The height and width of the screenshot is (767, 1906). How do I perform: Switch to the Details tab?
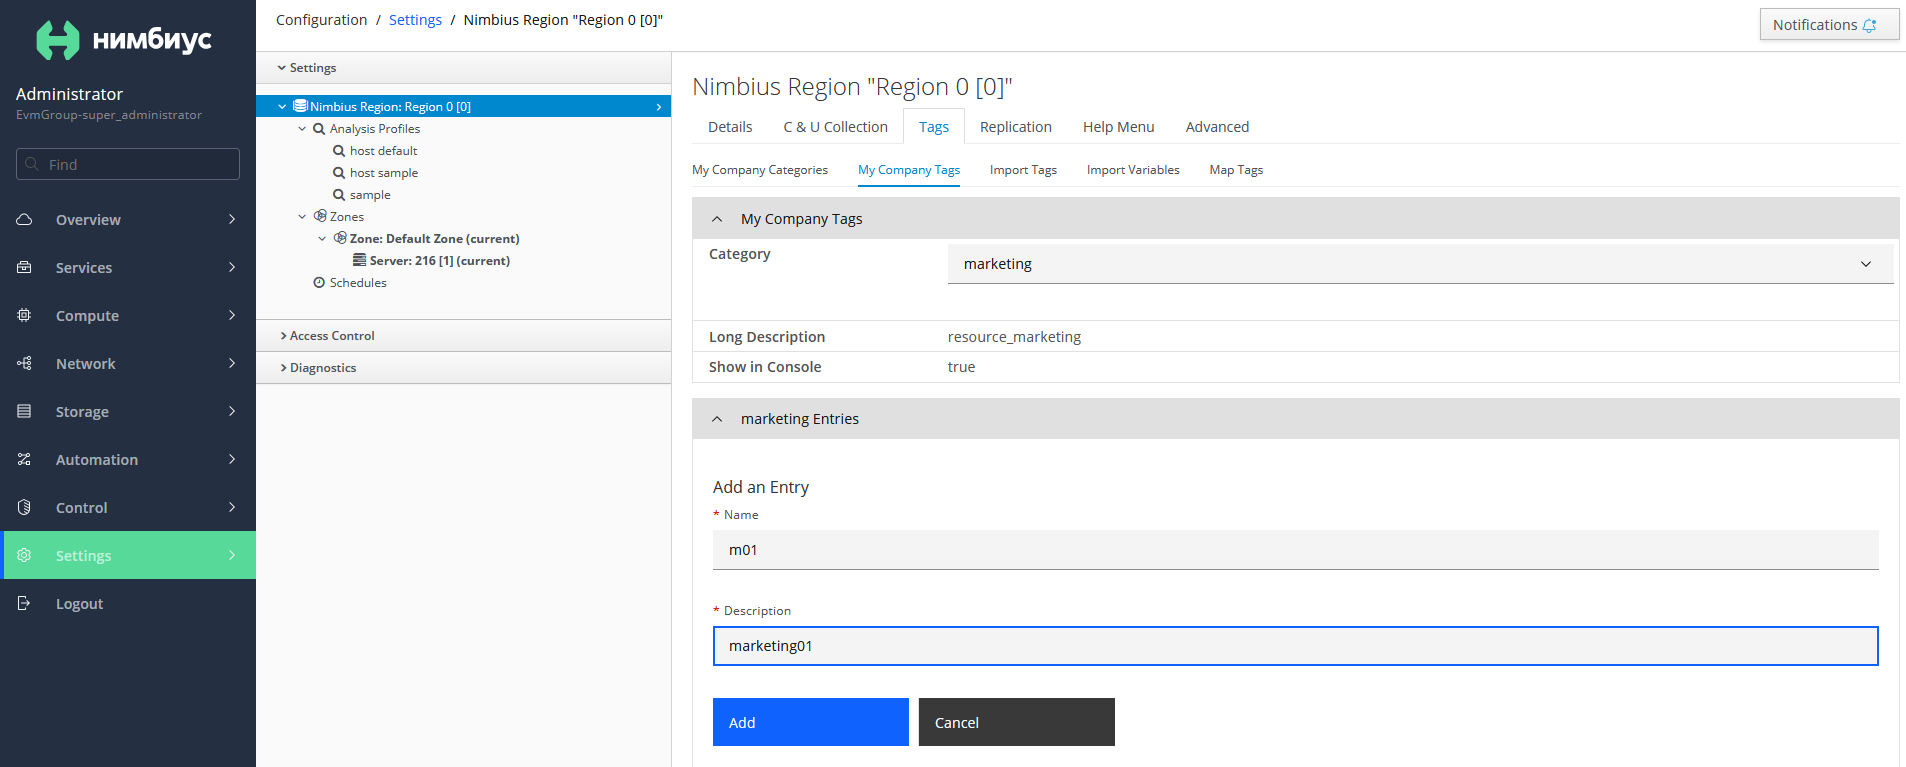(730, 127)
